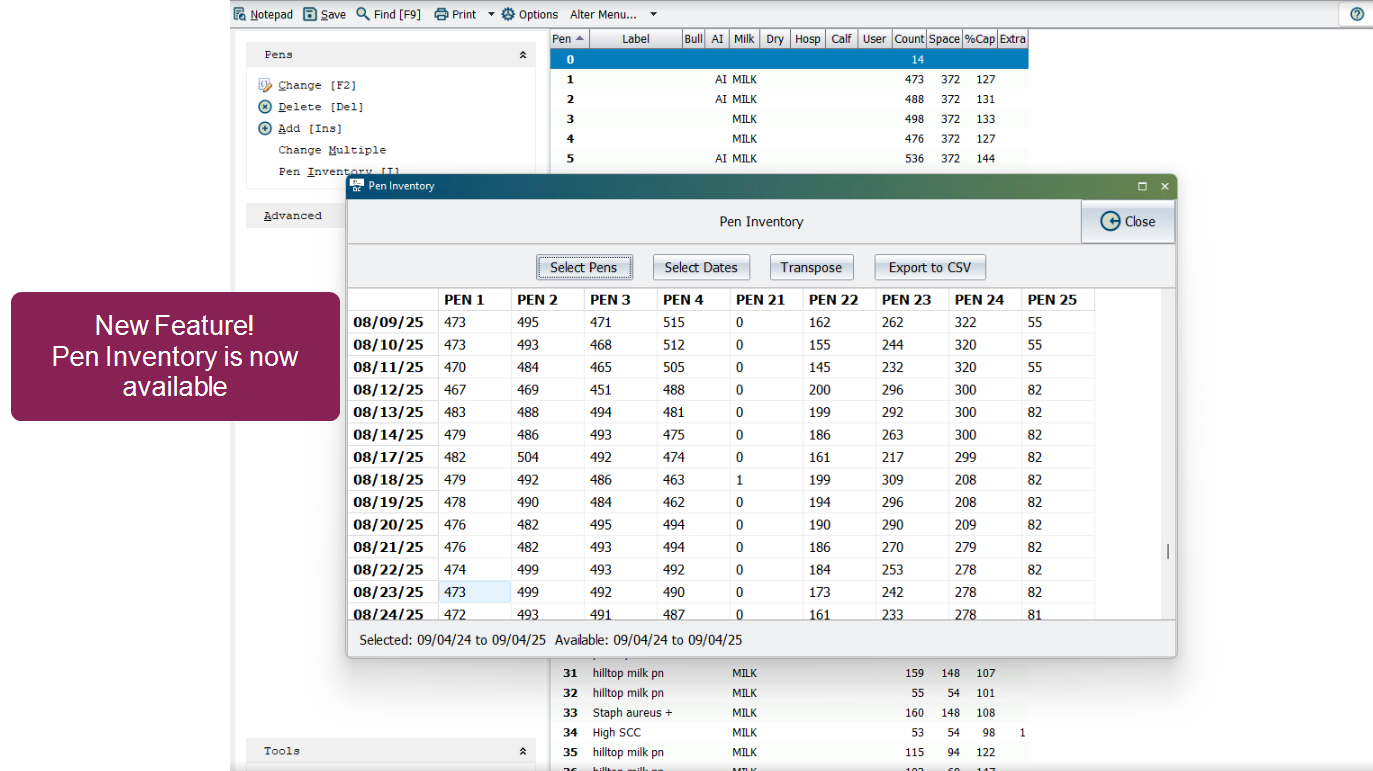Select Change Multiple in Pens menu

click(332, 150)
